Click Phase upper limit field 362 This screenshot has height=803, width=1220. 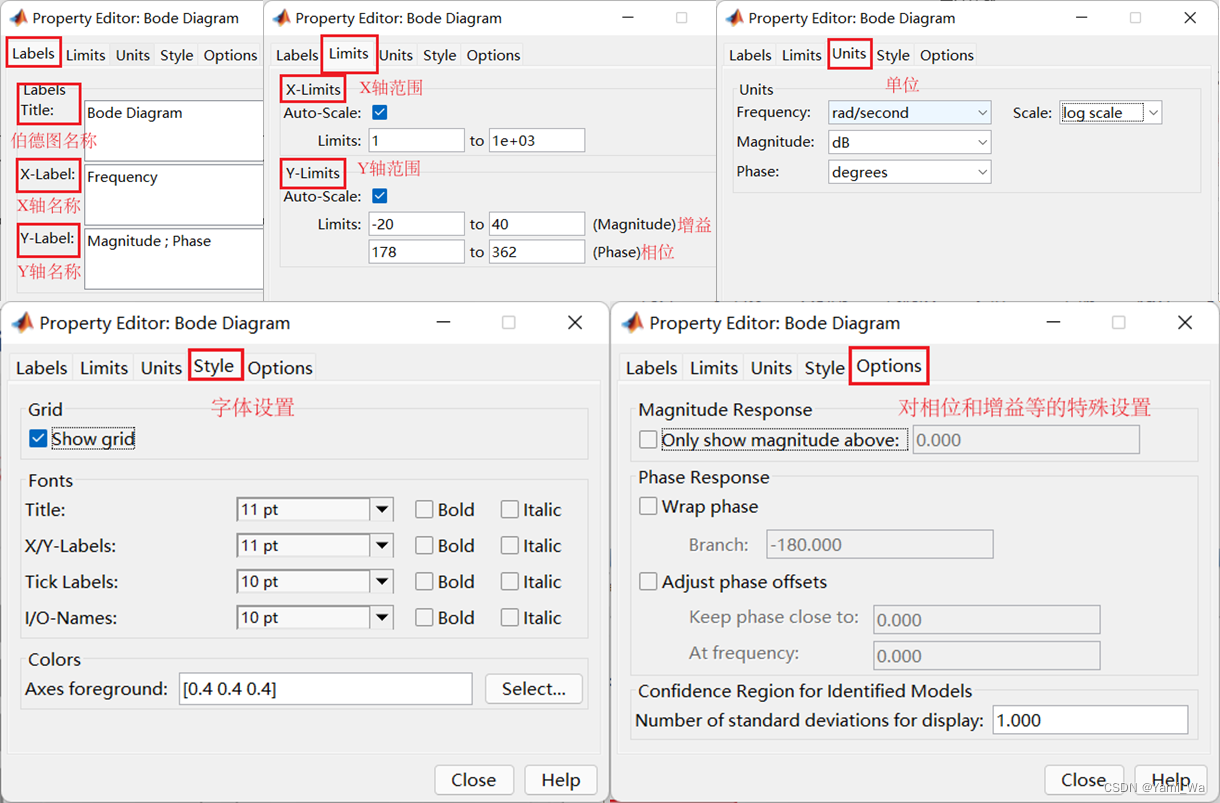pos(537,252)
